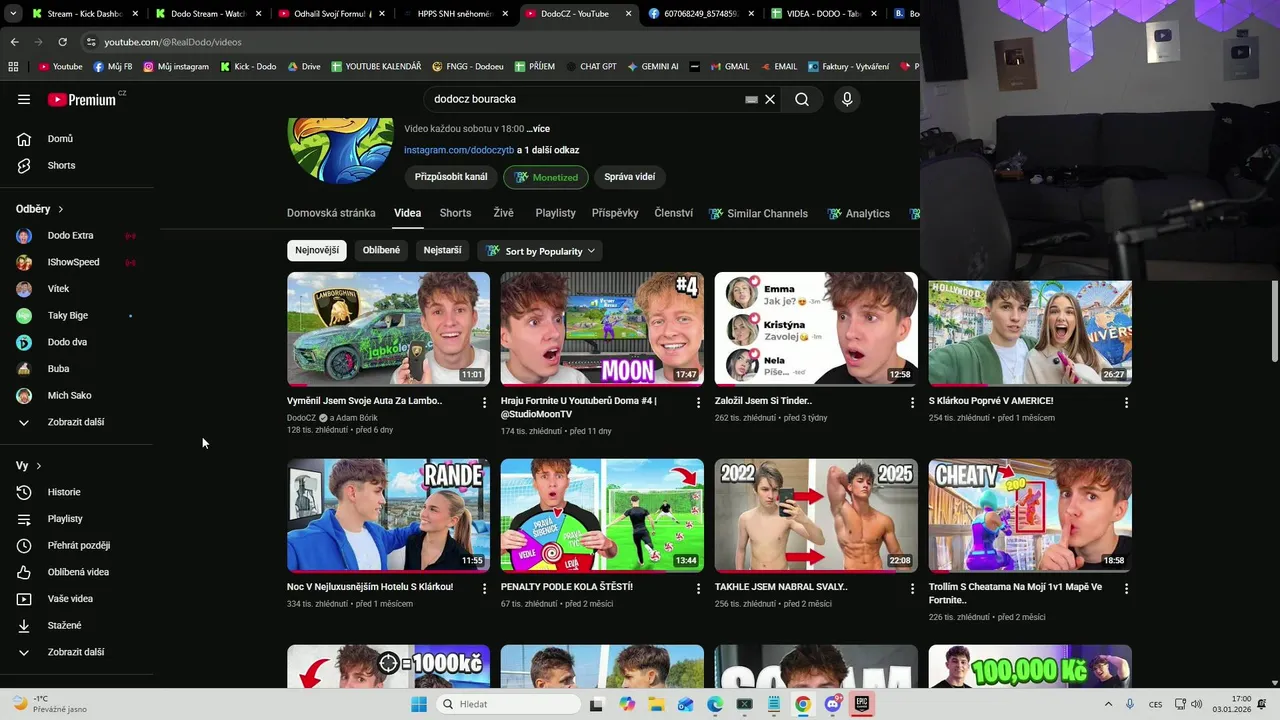Switch to the channel's Shorts tab
The width and height of the screenshot is (1280, 720).
click(x=455, y=213)
